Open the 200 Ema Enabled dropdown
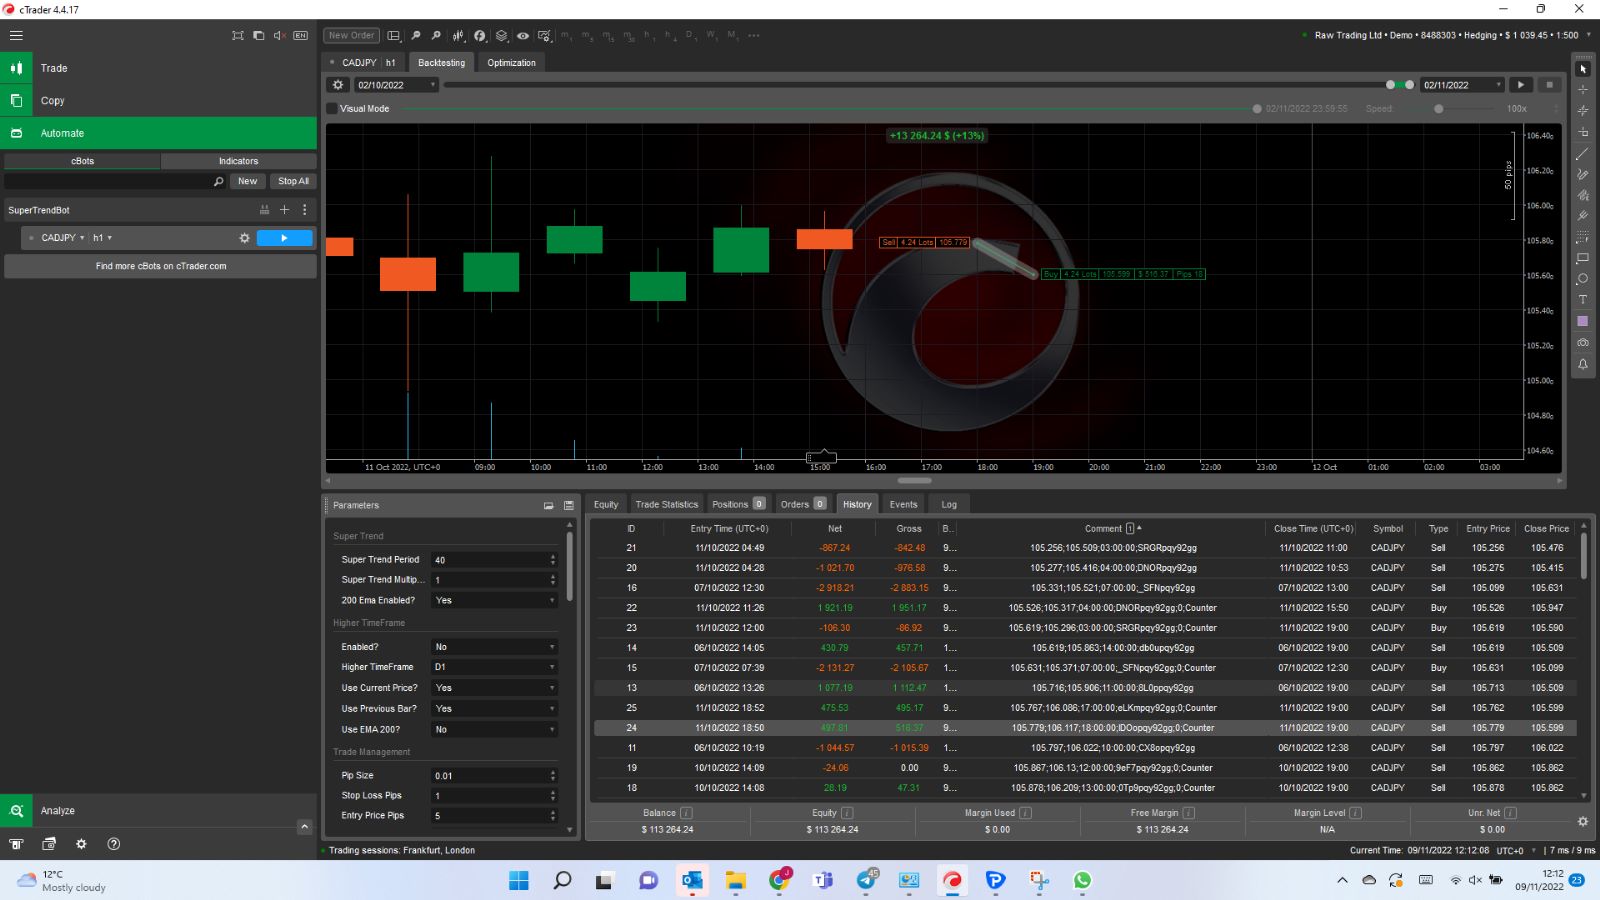The height and width of the screenshot is (900, 1600). (x=494, y=600)
